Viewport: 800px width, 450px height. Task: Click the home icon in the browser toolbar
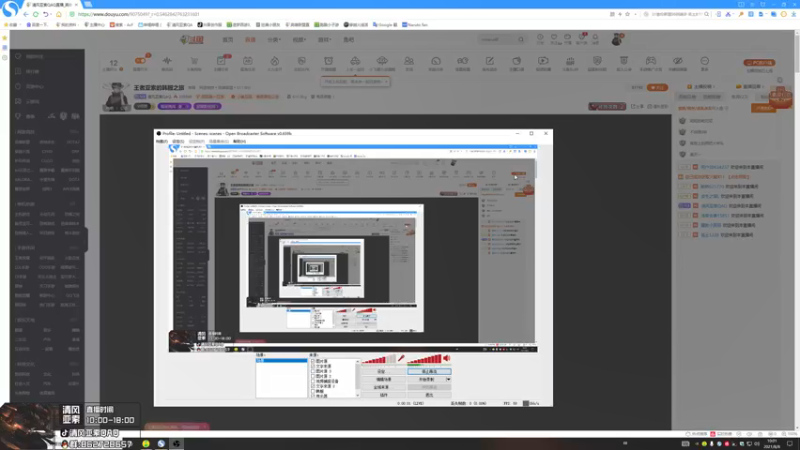coord(59,14)
